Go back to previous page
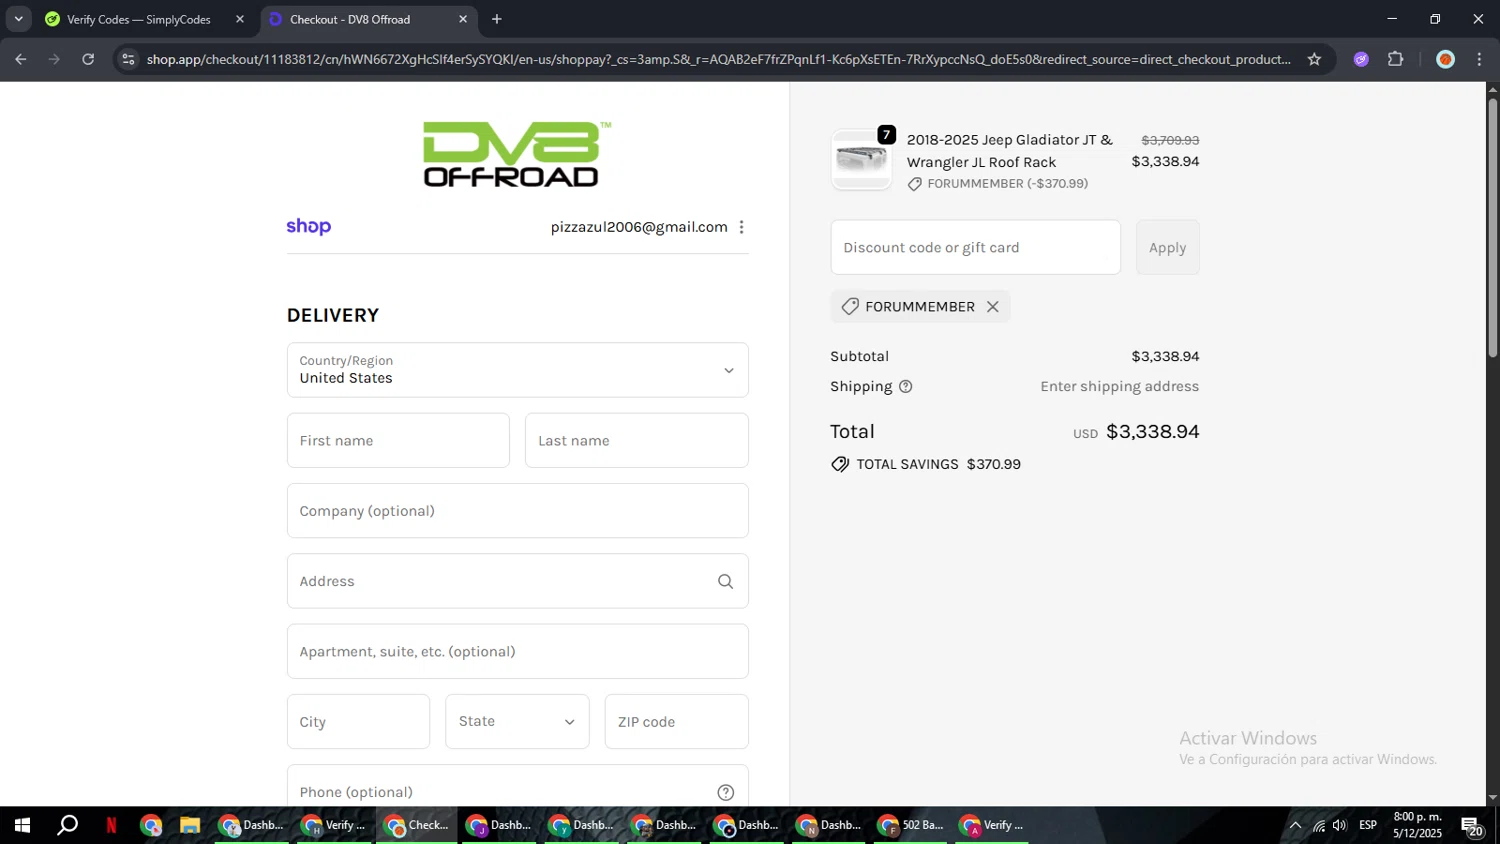The height and width of the screenshot is (844, 1500). [21, 59]
